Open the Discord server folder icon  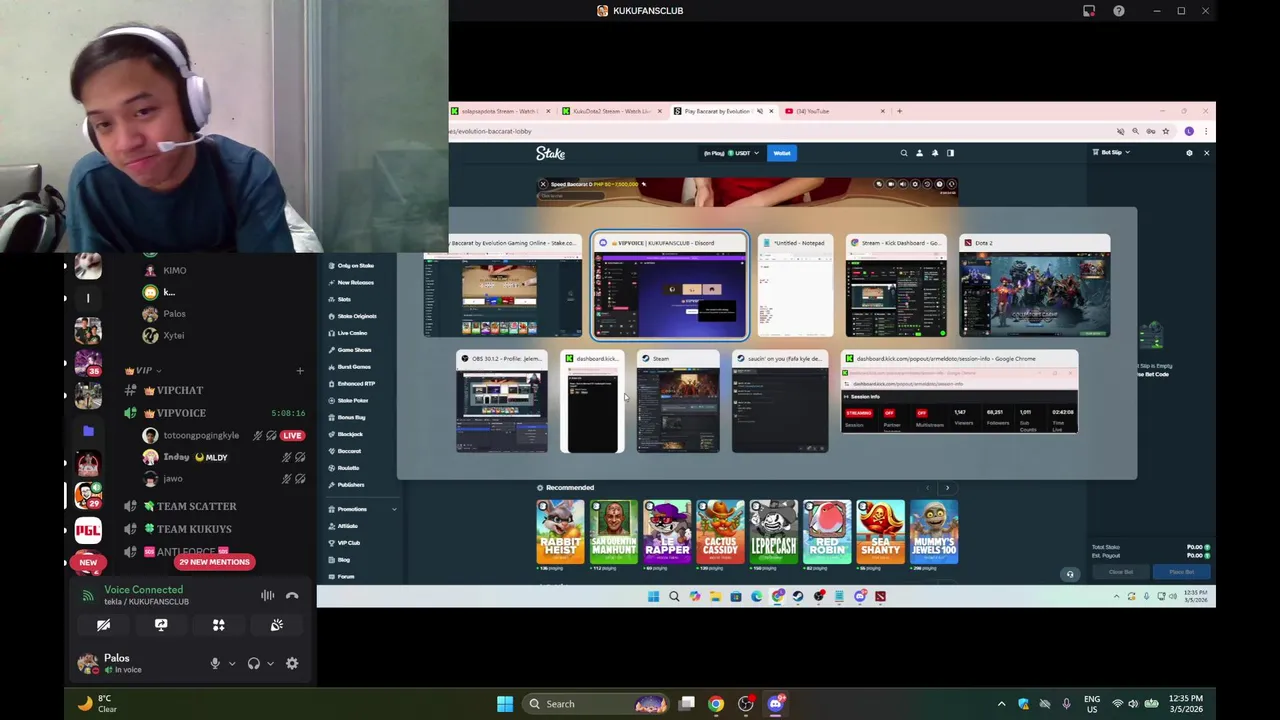[88, 431]
